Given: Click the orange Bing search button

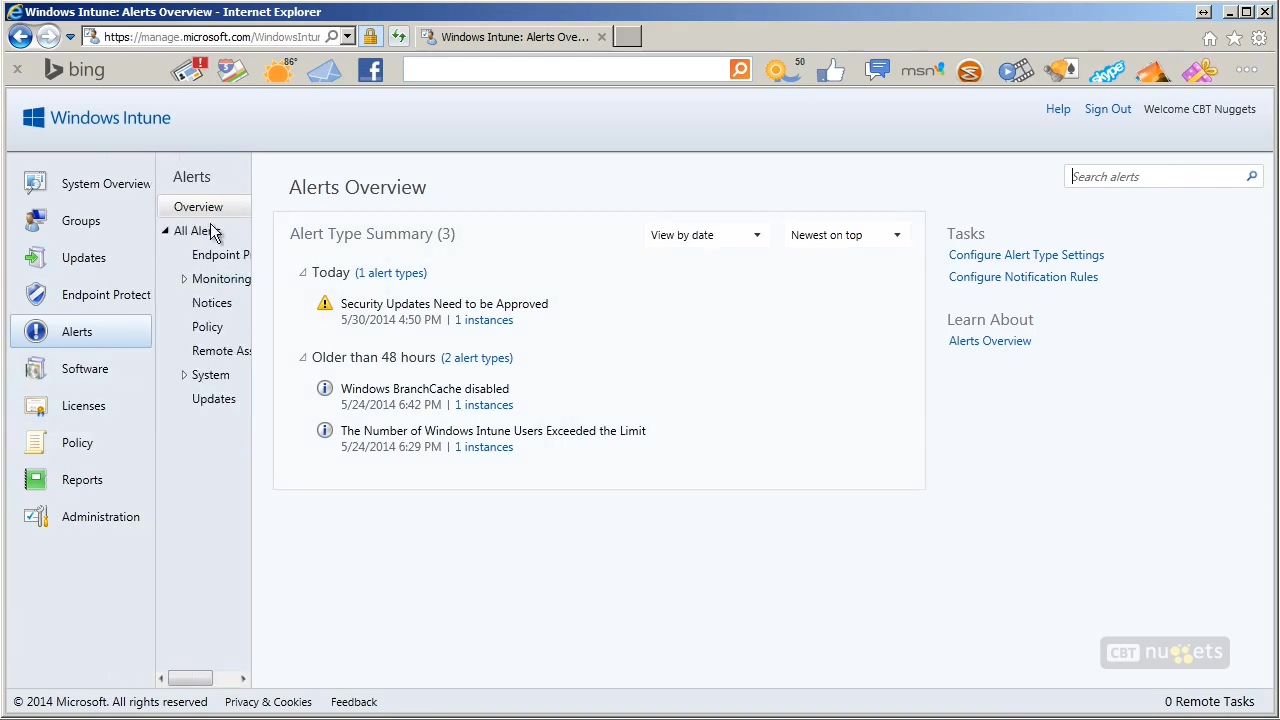Looking at the screenshot, I should [740, 69].
